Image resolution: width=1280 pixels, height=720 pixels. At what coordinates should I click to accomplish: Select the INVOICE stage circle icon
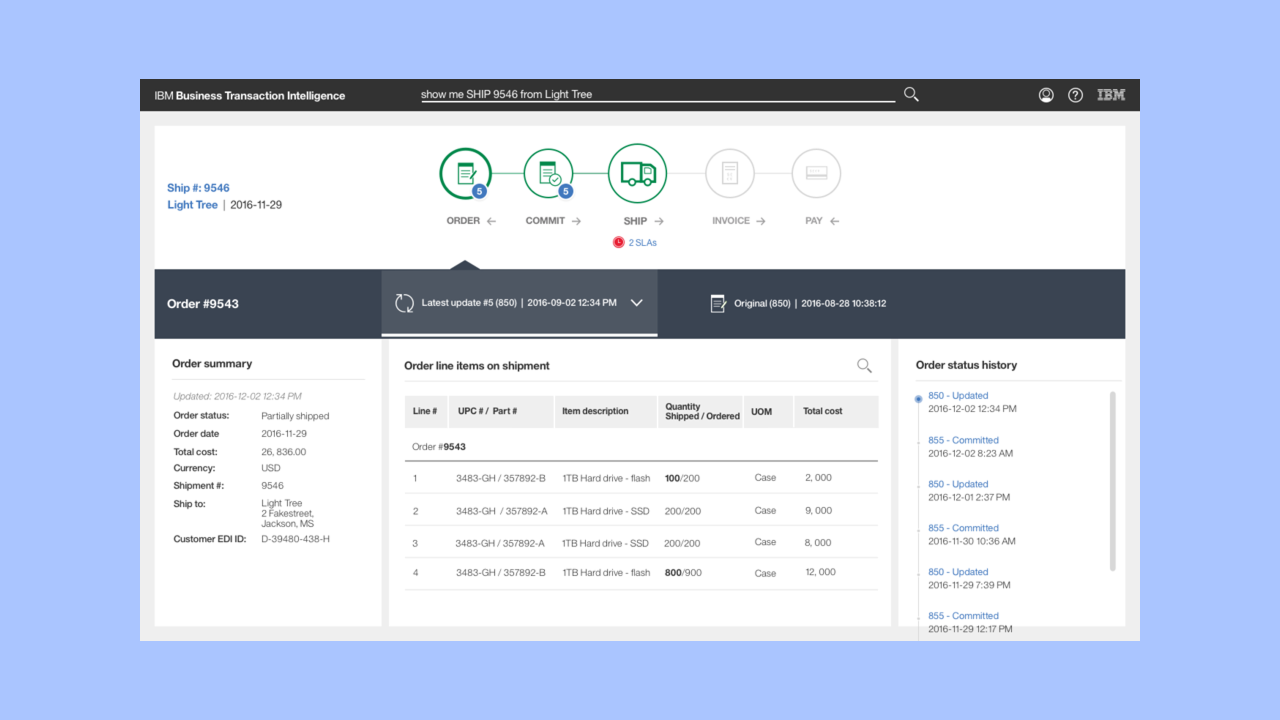pos(730,173)
